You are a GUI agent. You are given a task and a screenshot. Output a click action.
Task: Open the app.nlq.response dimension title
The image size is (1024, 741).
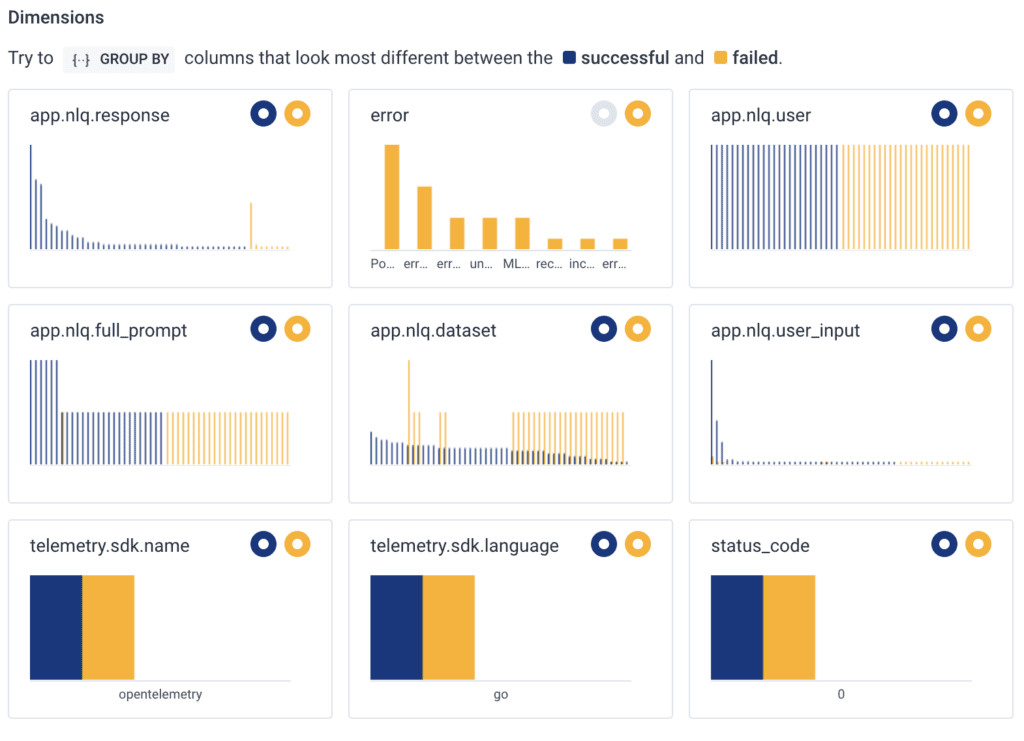(100, 115)
